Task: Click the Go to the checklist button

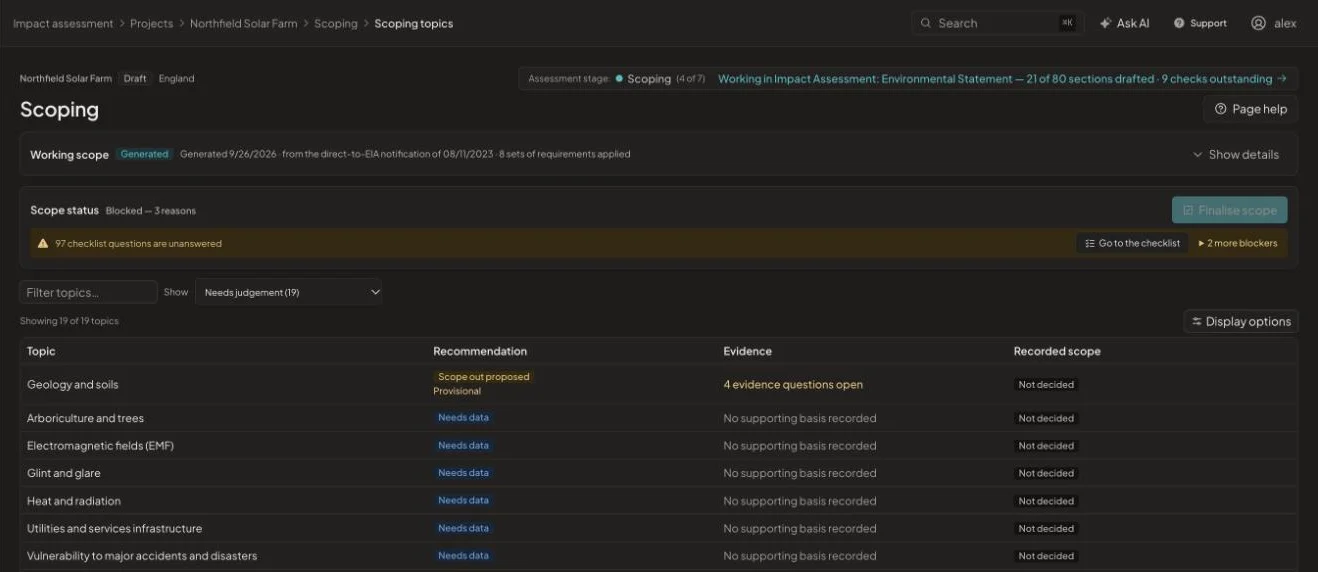Action: (1133, 243)
